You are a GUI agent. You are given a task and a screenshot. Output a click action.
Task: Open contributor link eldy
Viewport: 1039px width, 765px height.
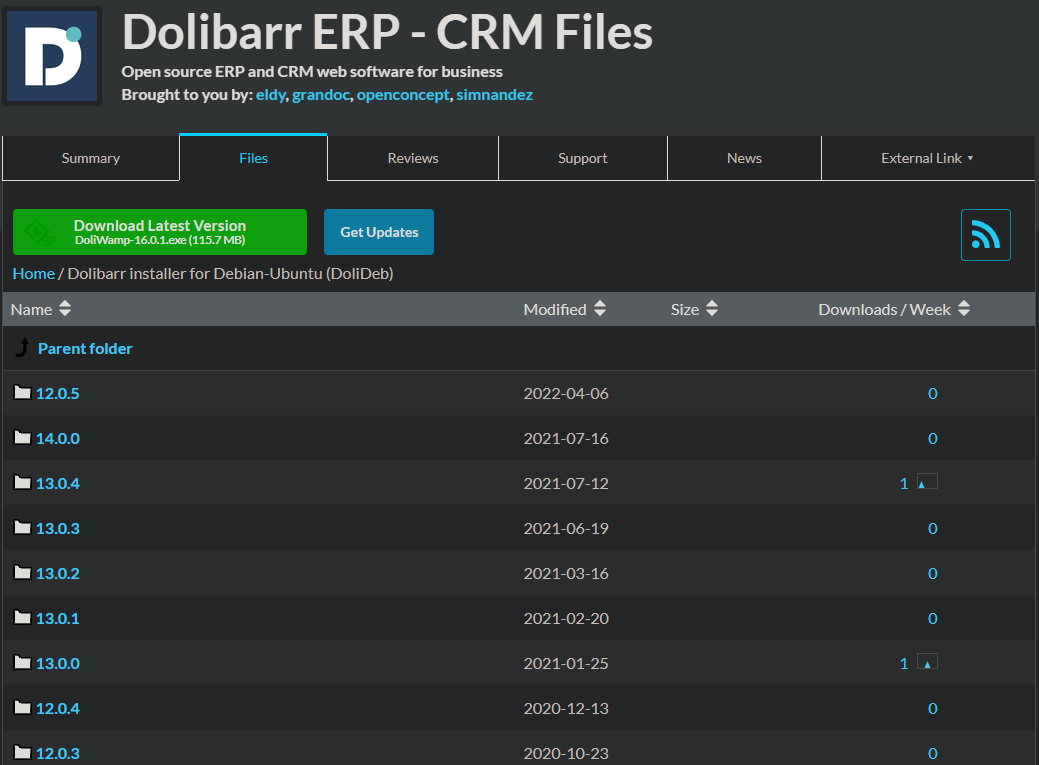pos(270,94)
